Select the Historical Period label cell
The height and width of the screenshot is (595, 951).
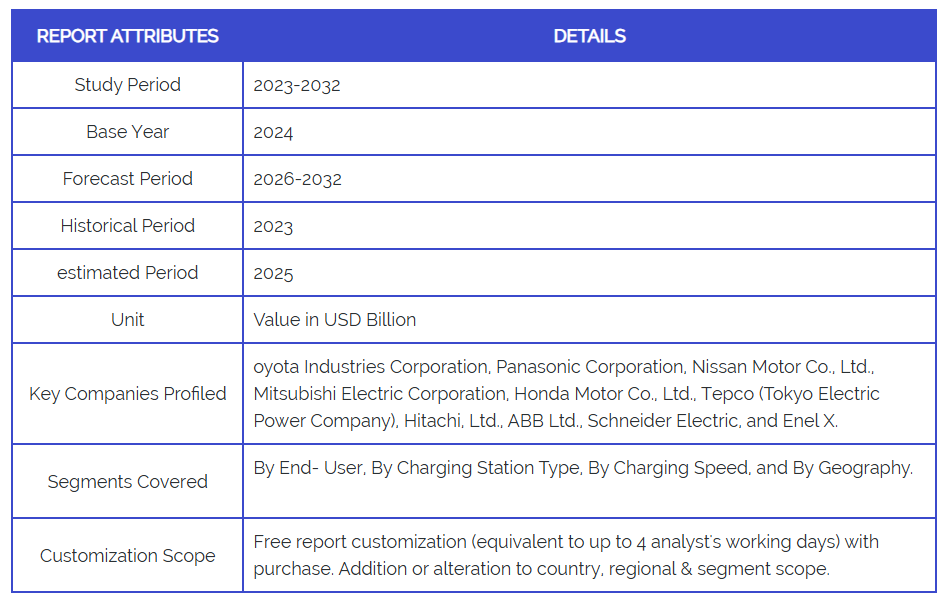127,226
